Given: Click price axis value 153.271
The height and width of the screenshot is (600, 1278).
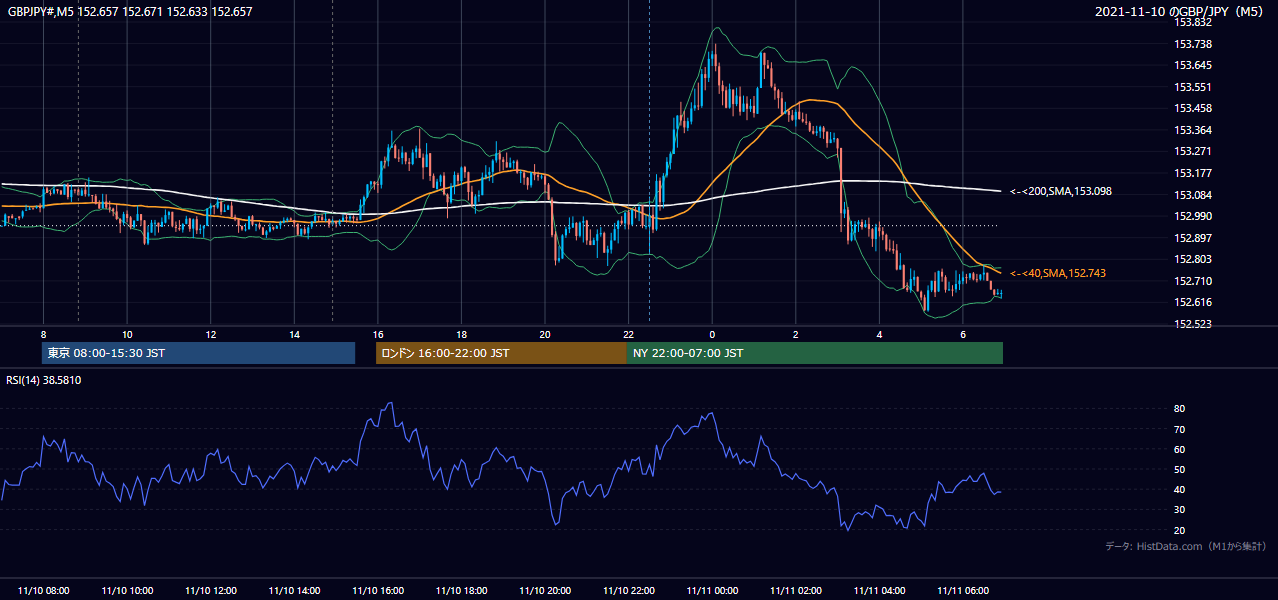Looking at the screenshot, I should pyautogui.click(x=1192, y=151).
